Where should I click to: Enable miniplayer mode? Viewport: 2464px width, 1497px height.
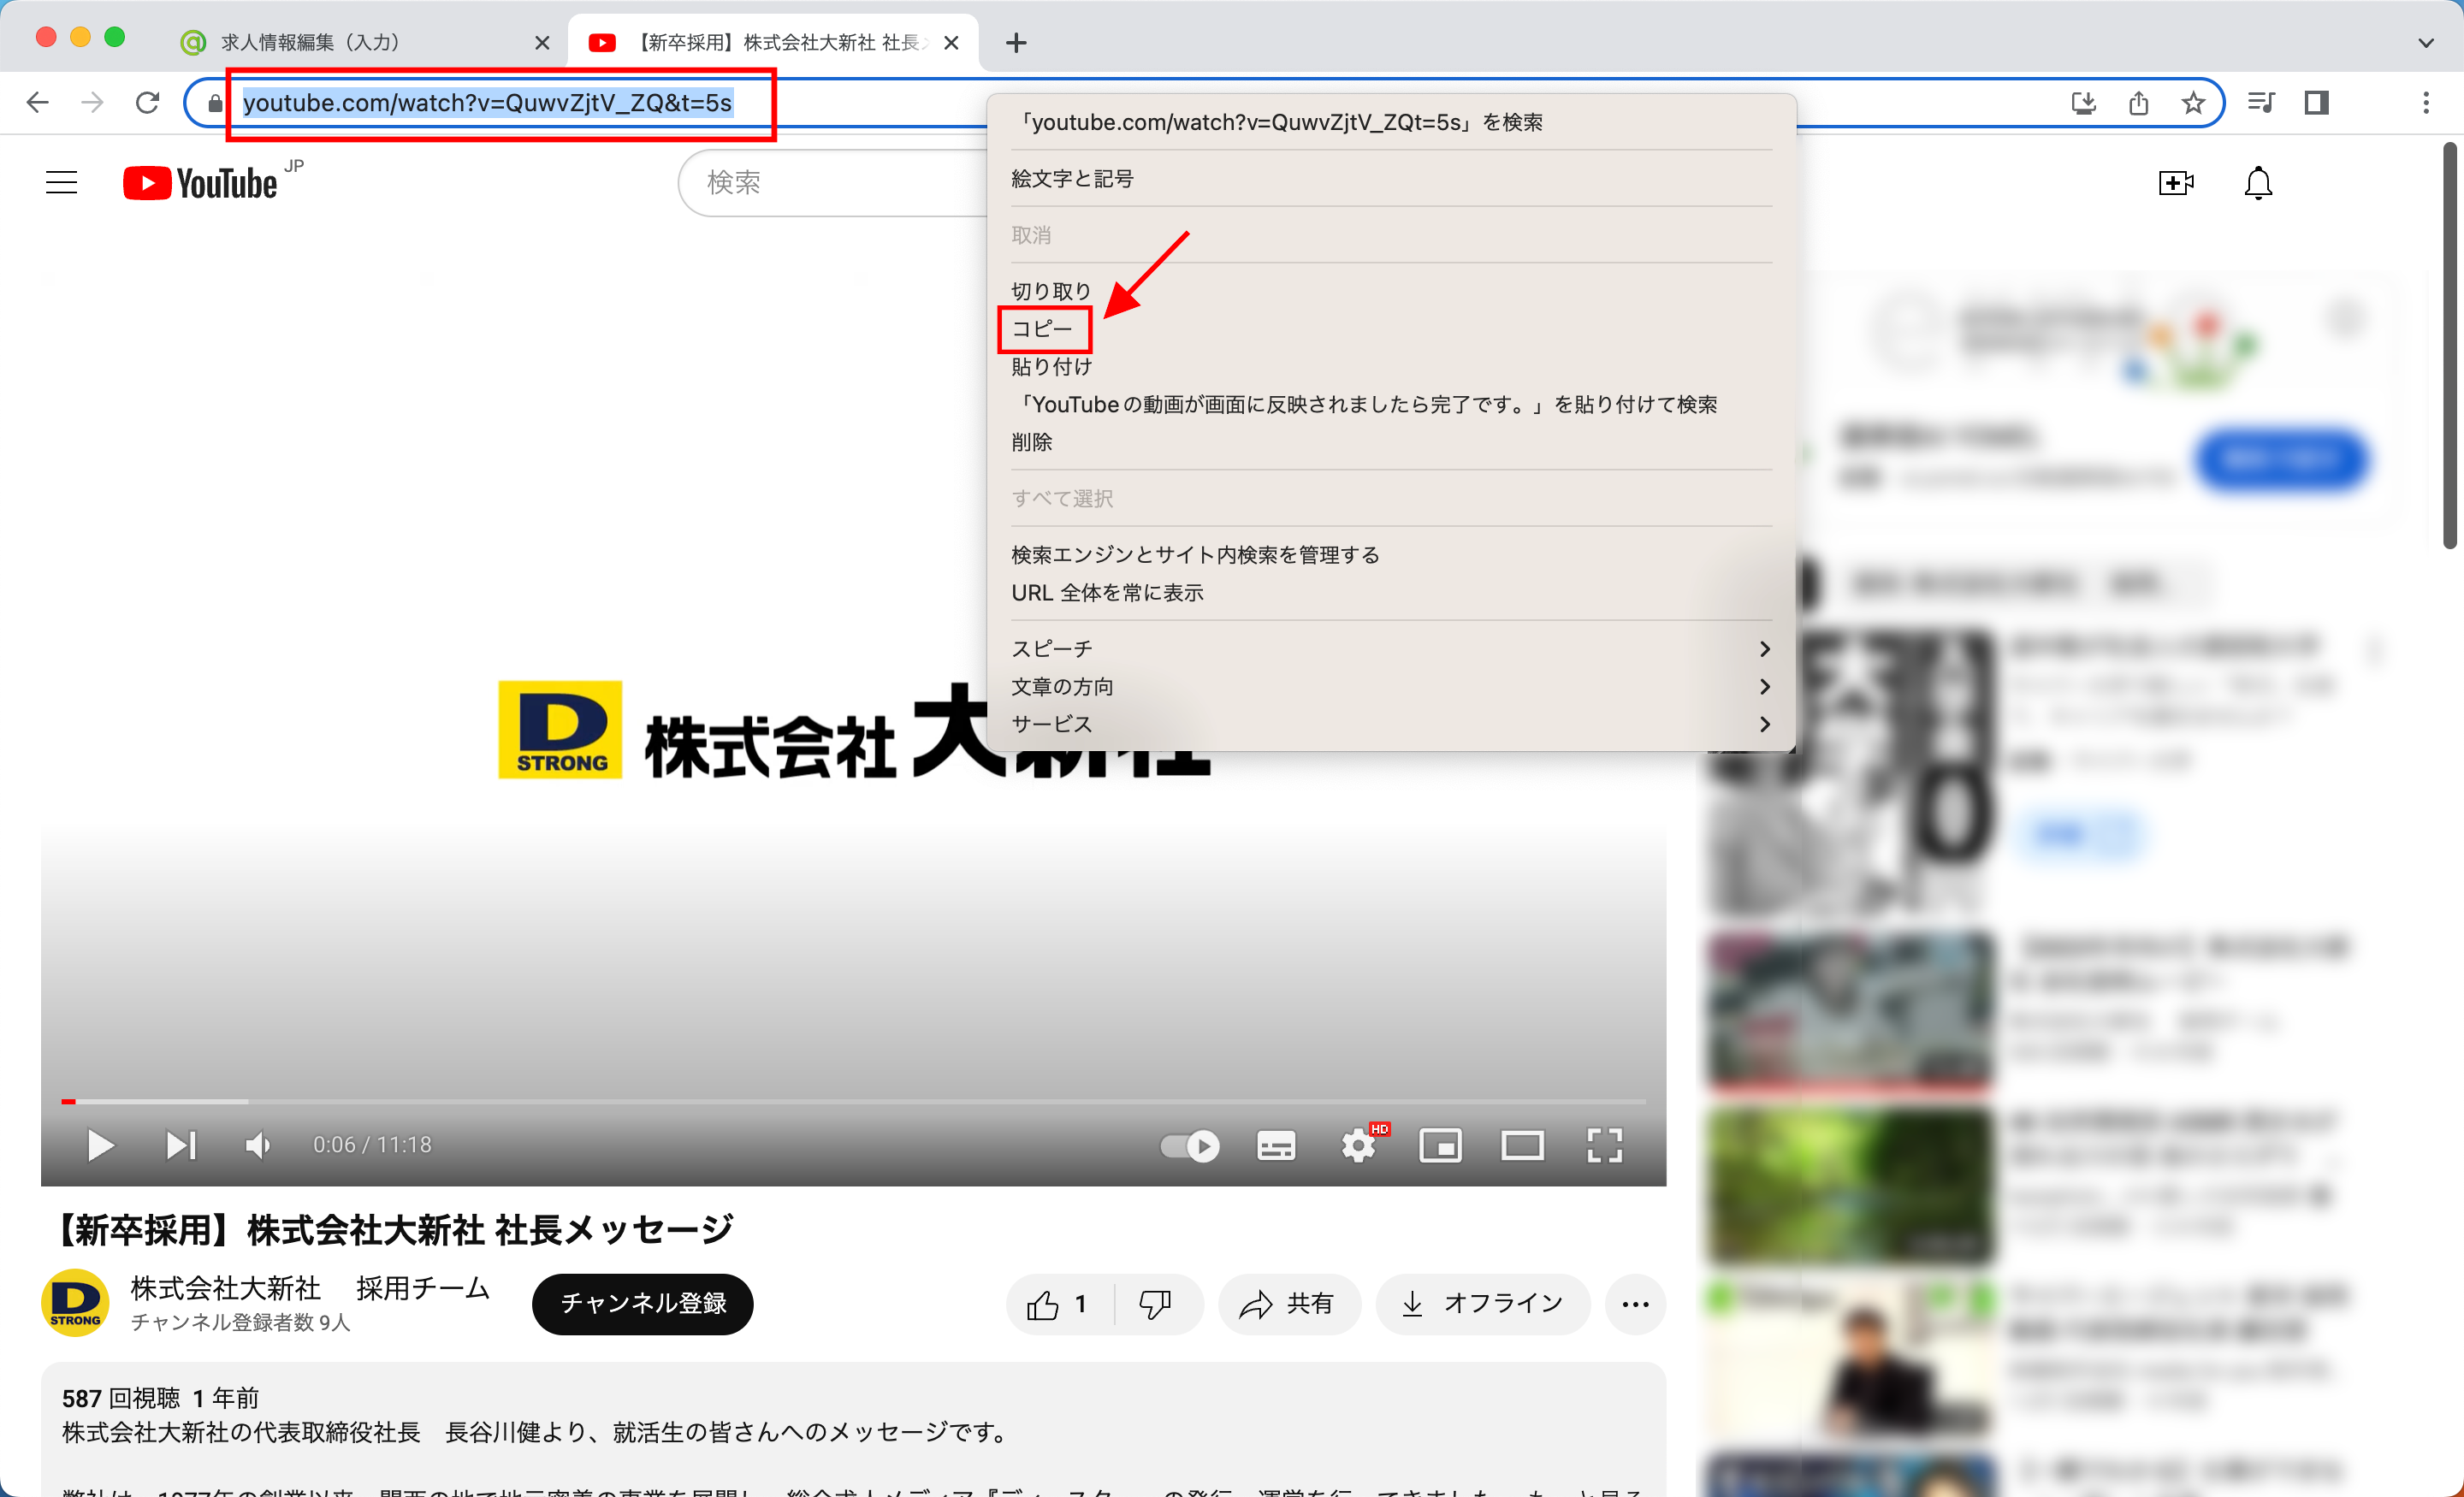click(1441, 1145)
